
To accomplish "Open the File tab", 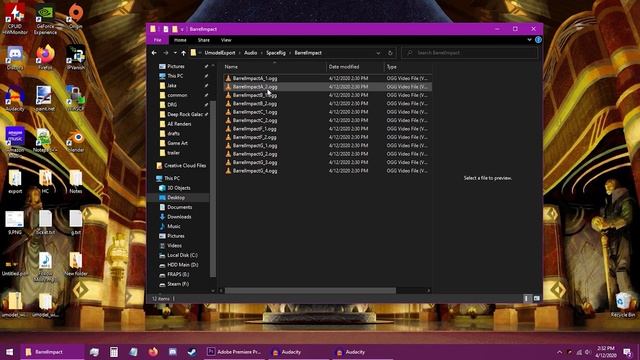I will (158, 40).
